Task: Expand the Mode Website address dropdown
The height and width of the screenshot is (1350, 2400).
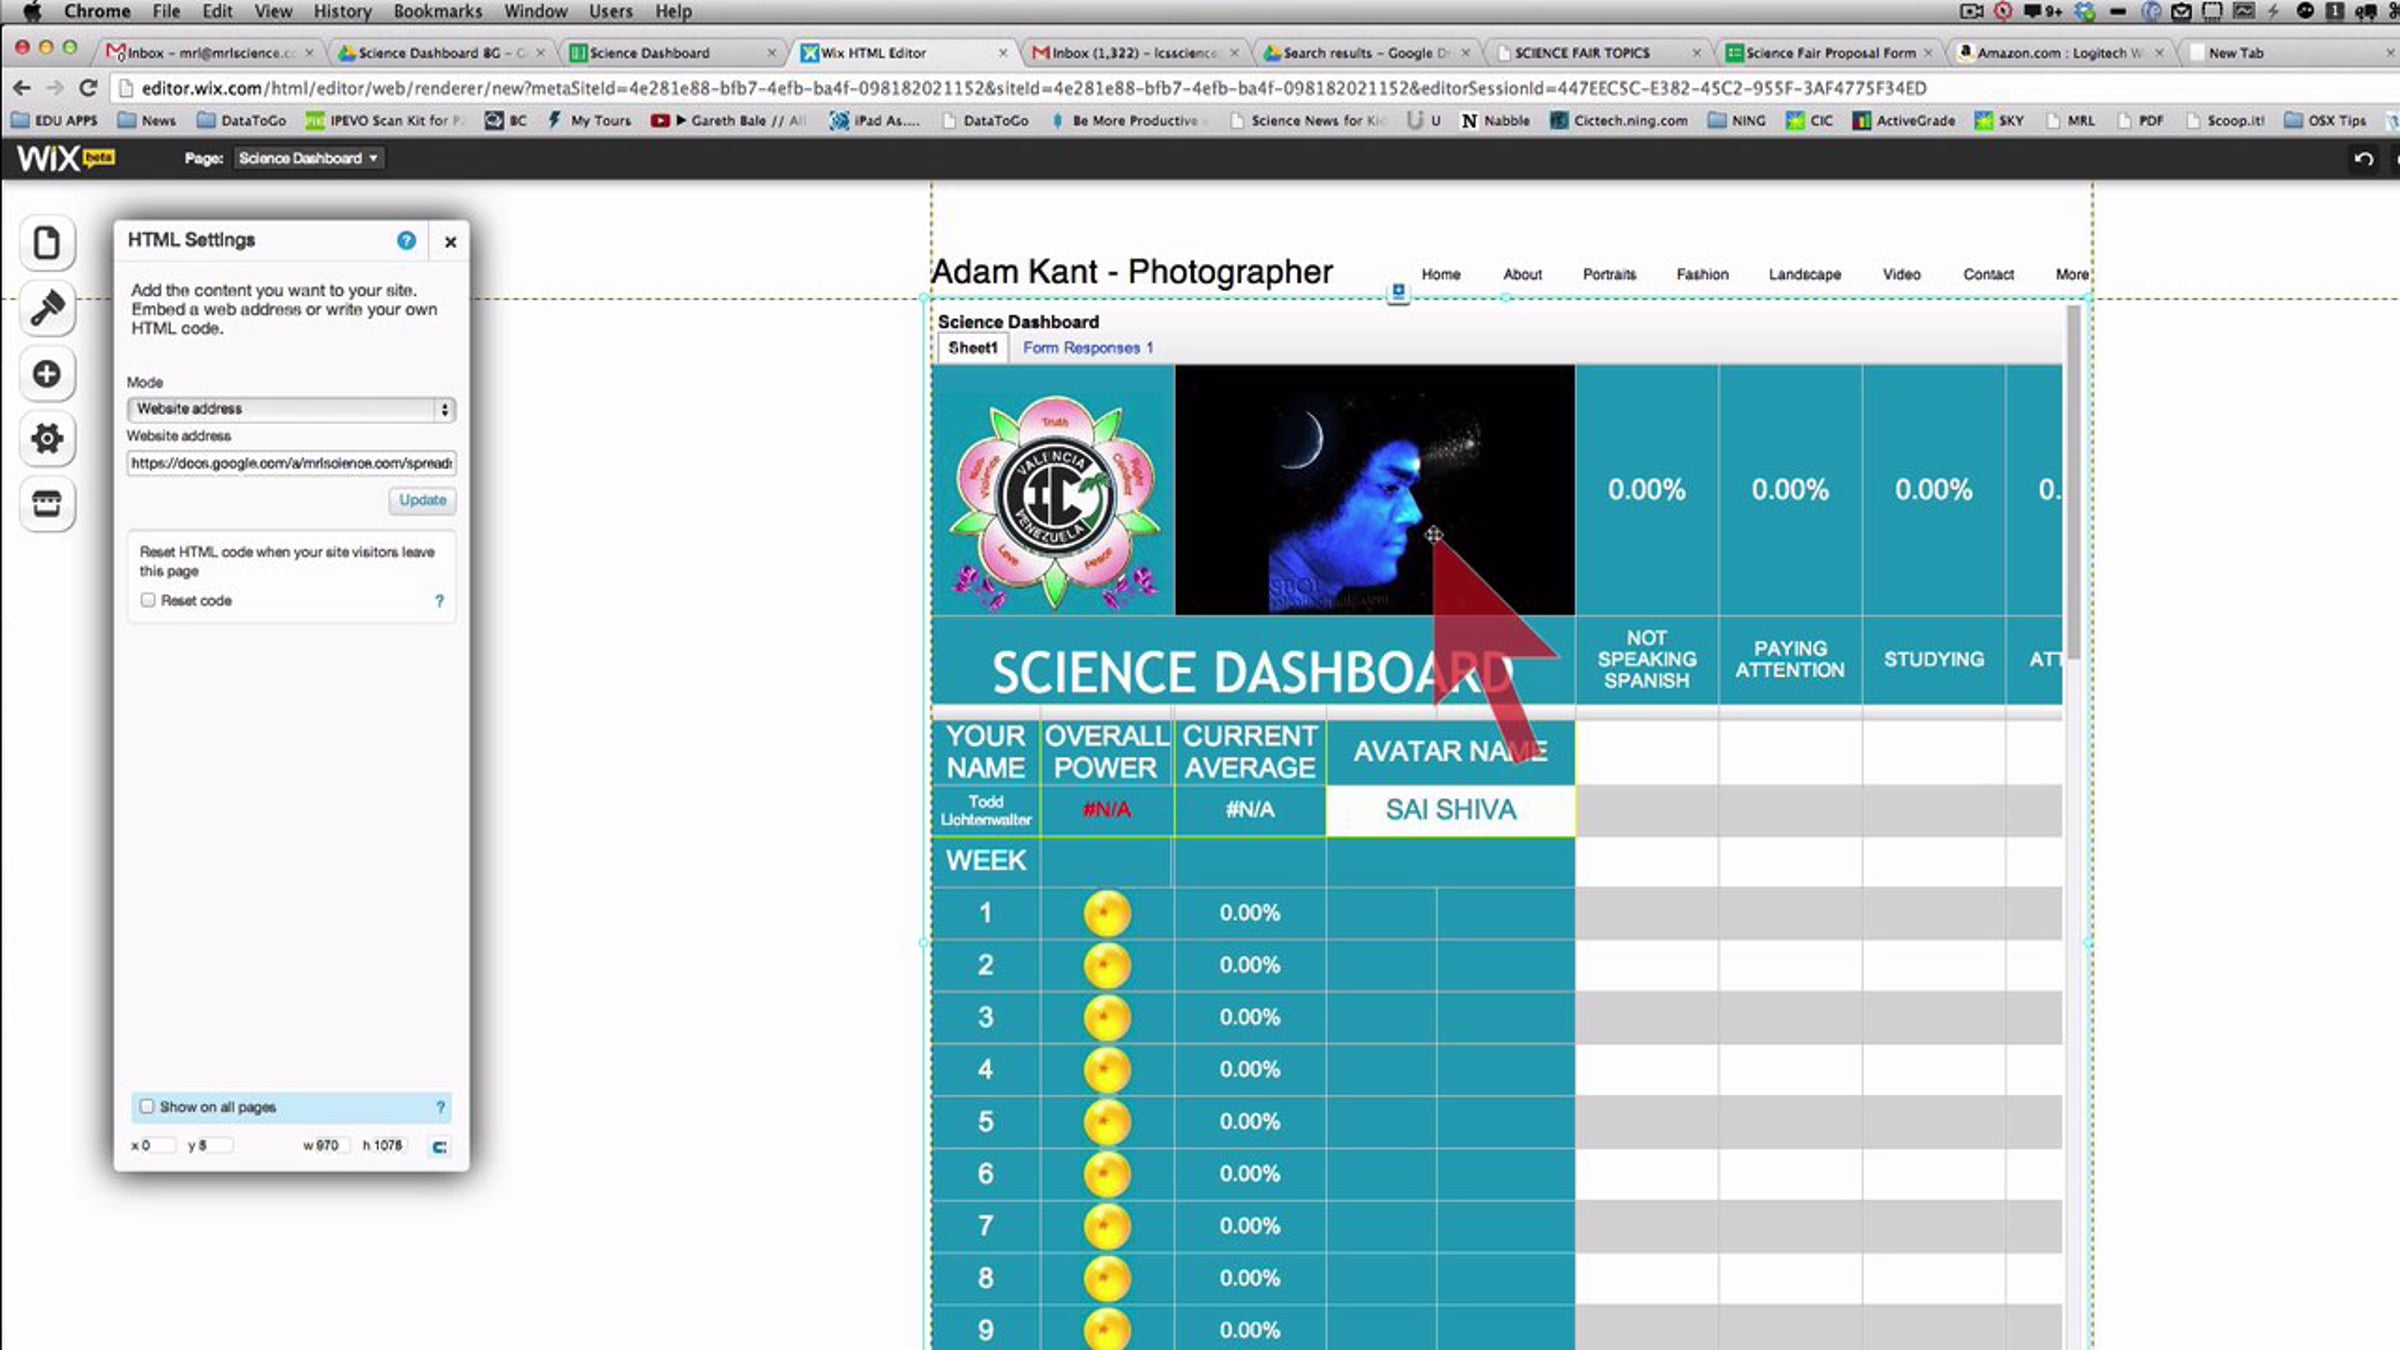Action: click(291, 409)
